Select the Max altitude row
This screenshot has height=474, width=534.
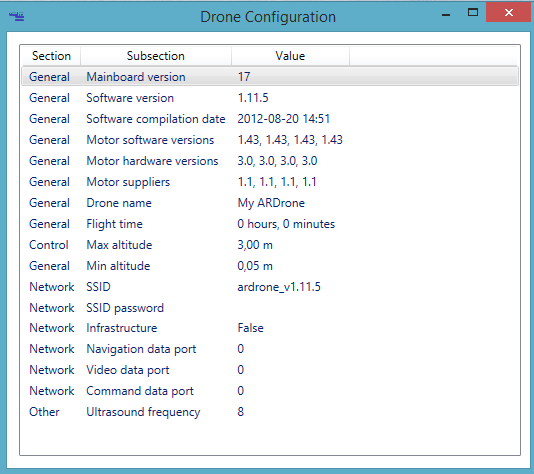click(x=270, y=245)
